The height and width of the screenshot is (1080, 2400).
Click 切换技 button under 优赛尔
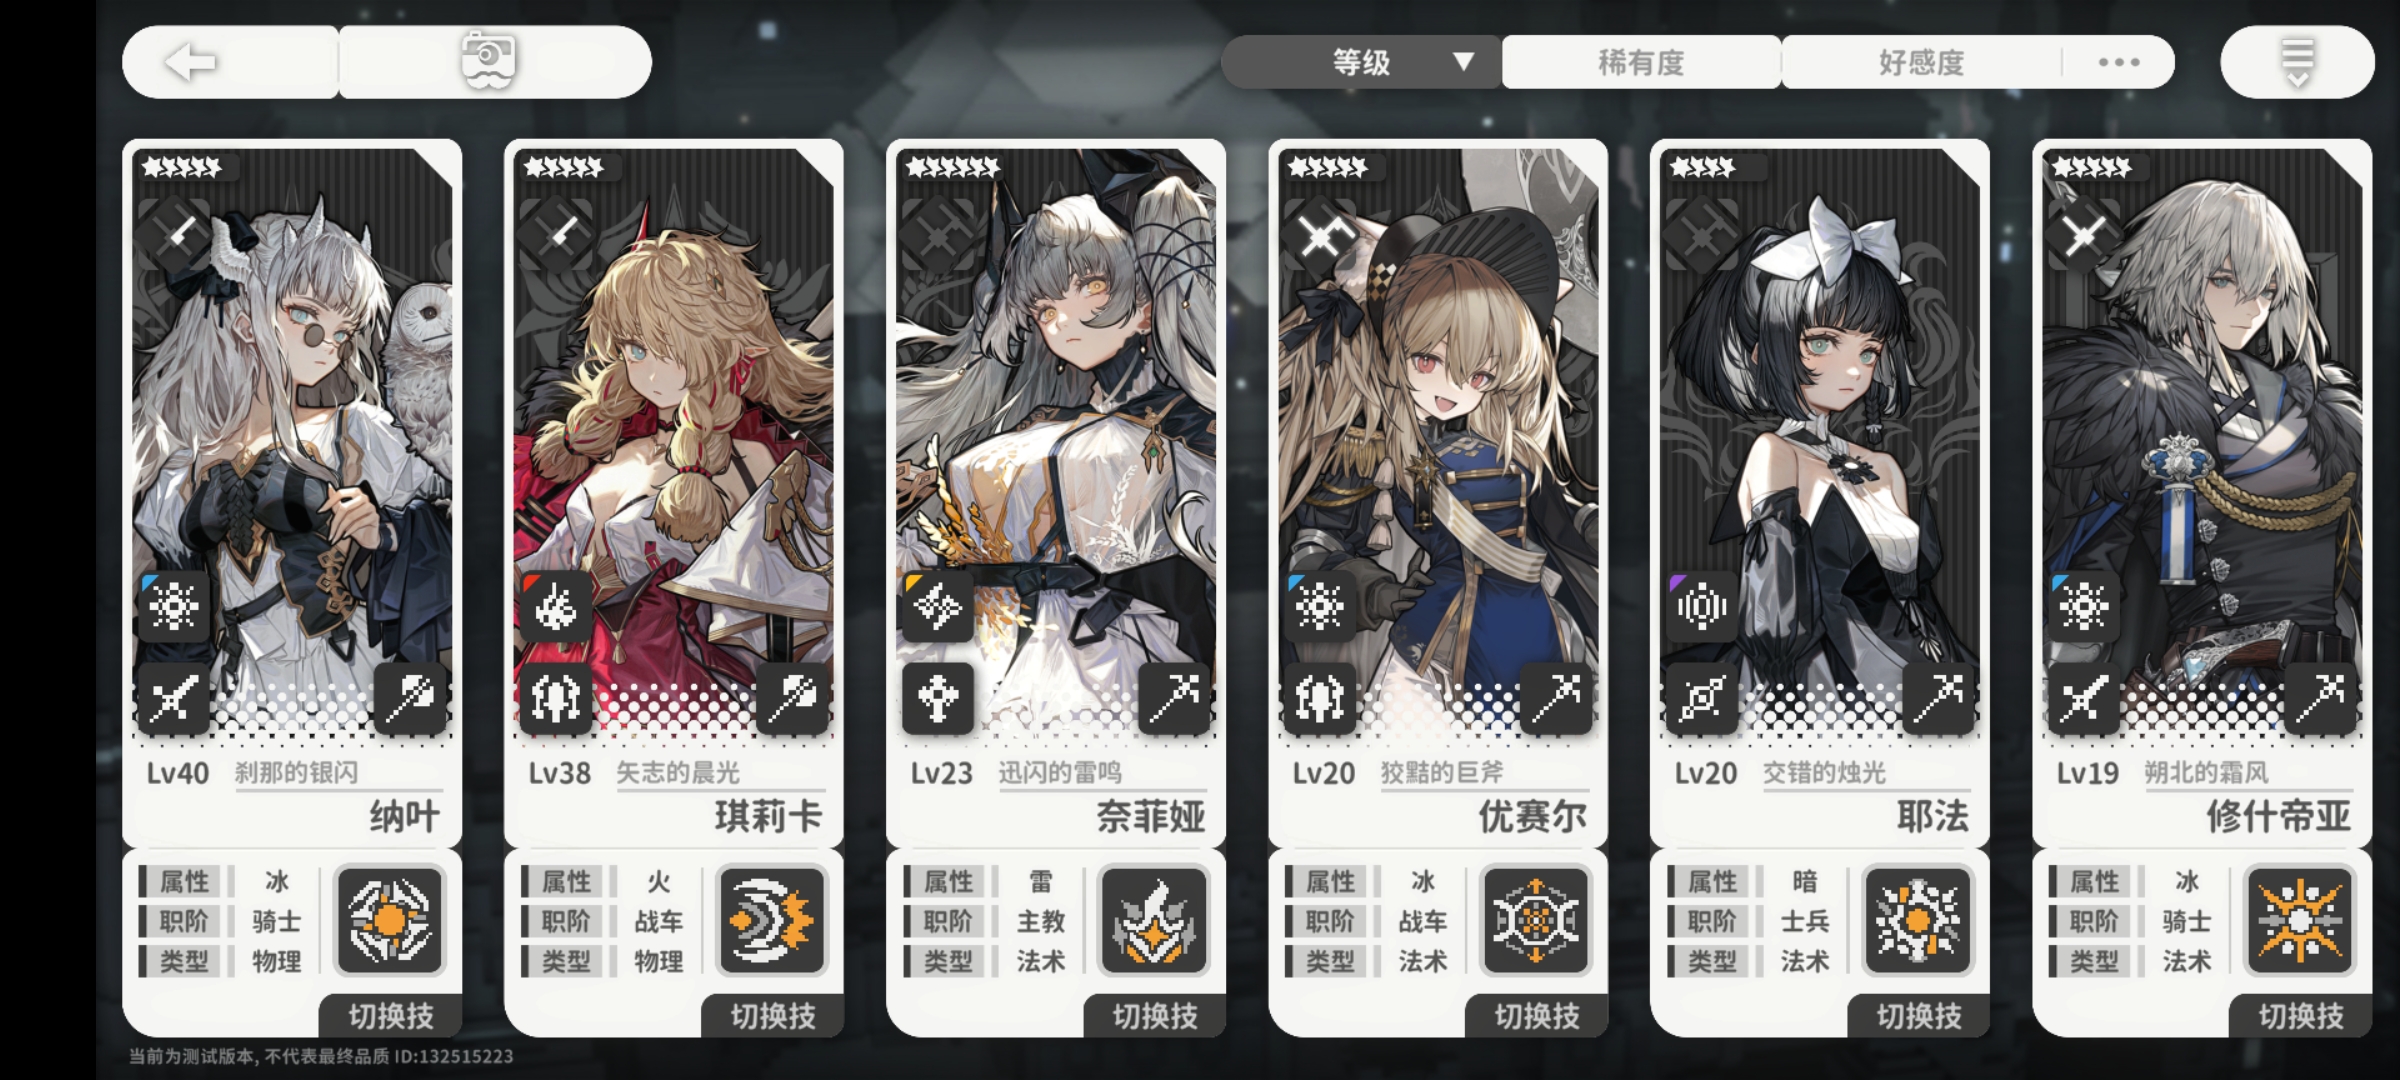(1537, 1016)
